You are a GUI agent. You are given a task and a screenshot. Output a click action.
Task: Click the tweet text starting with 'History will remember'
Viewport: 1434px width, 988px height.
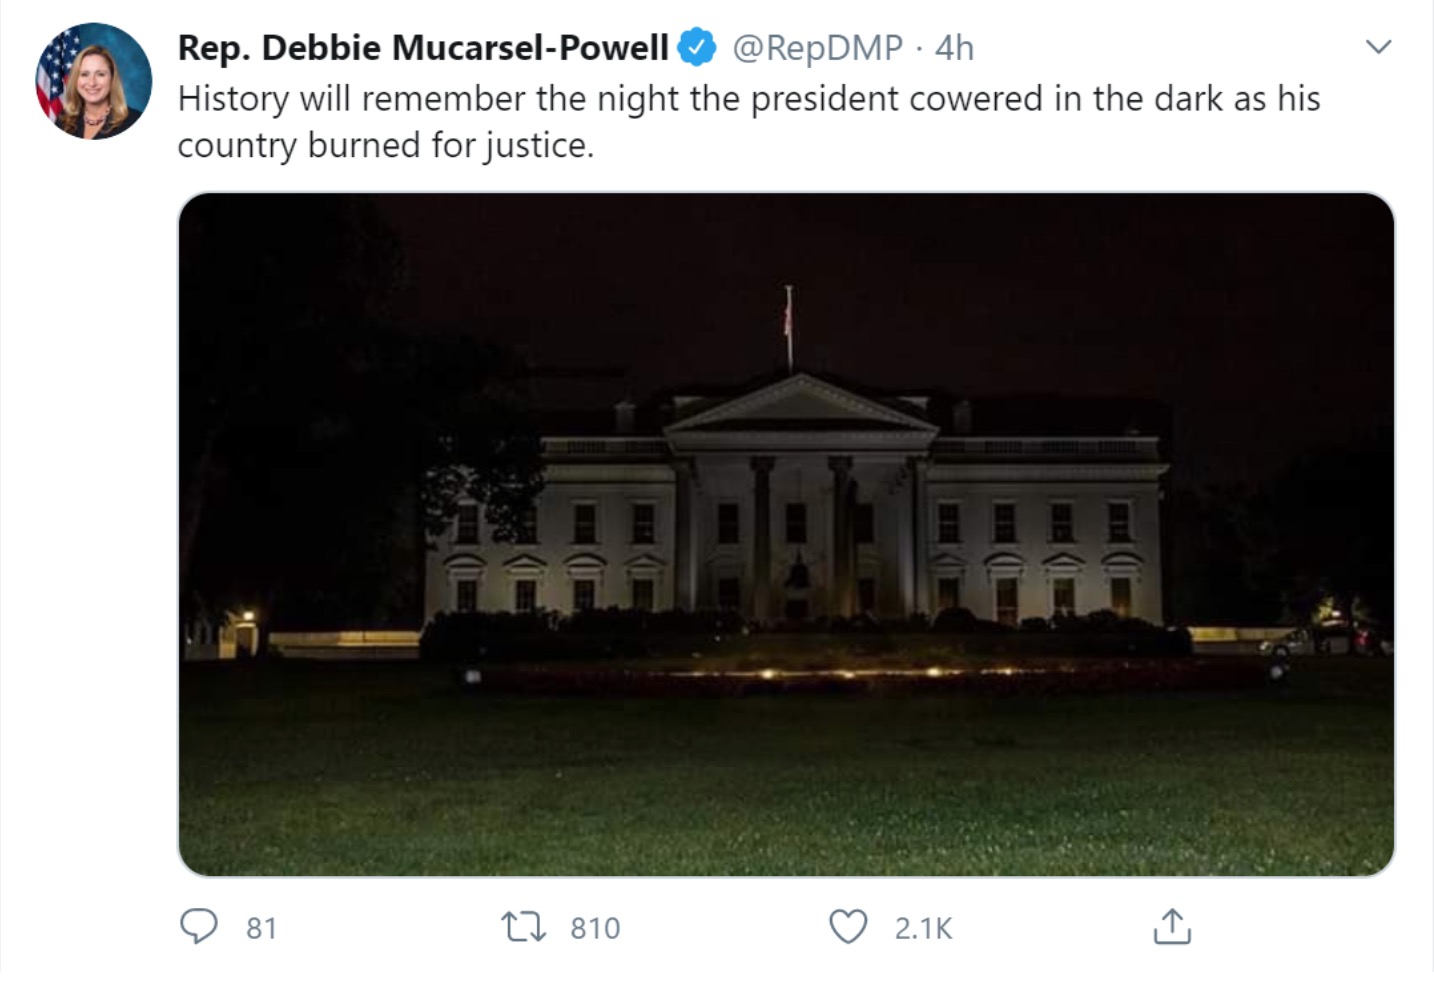[749, 121]
